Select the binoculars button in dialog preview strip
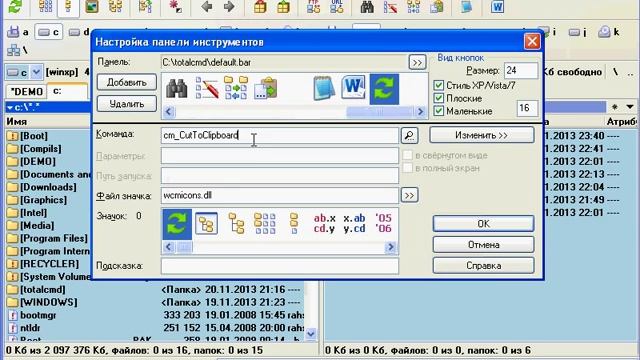 pos(176,88)
